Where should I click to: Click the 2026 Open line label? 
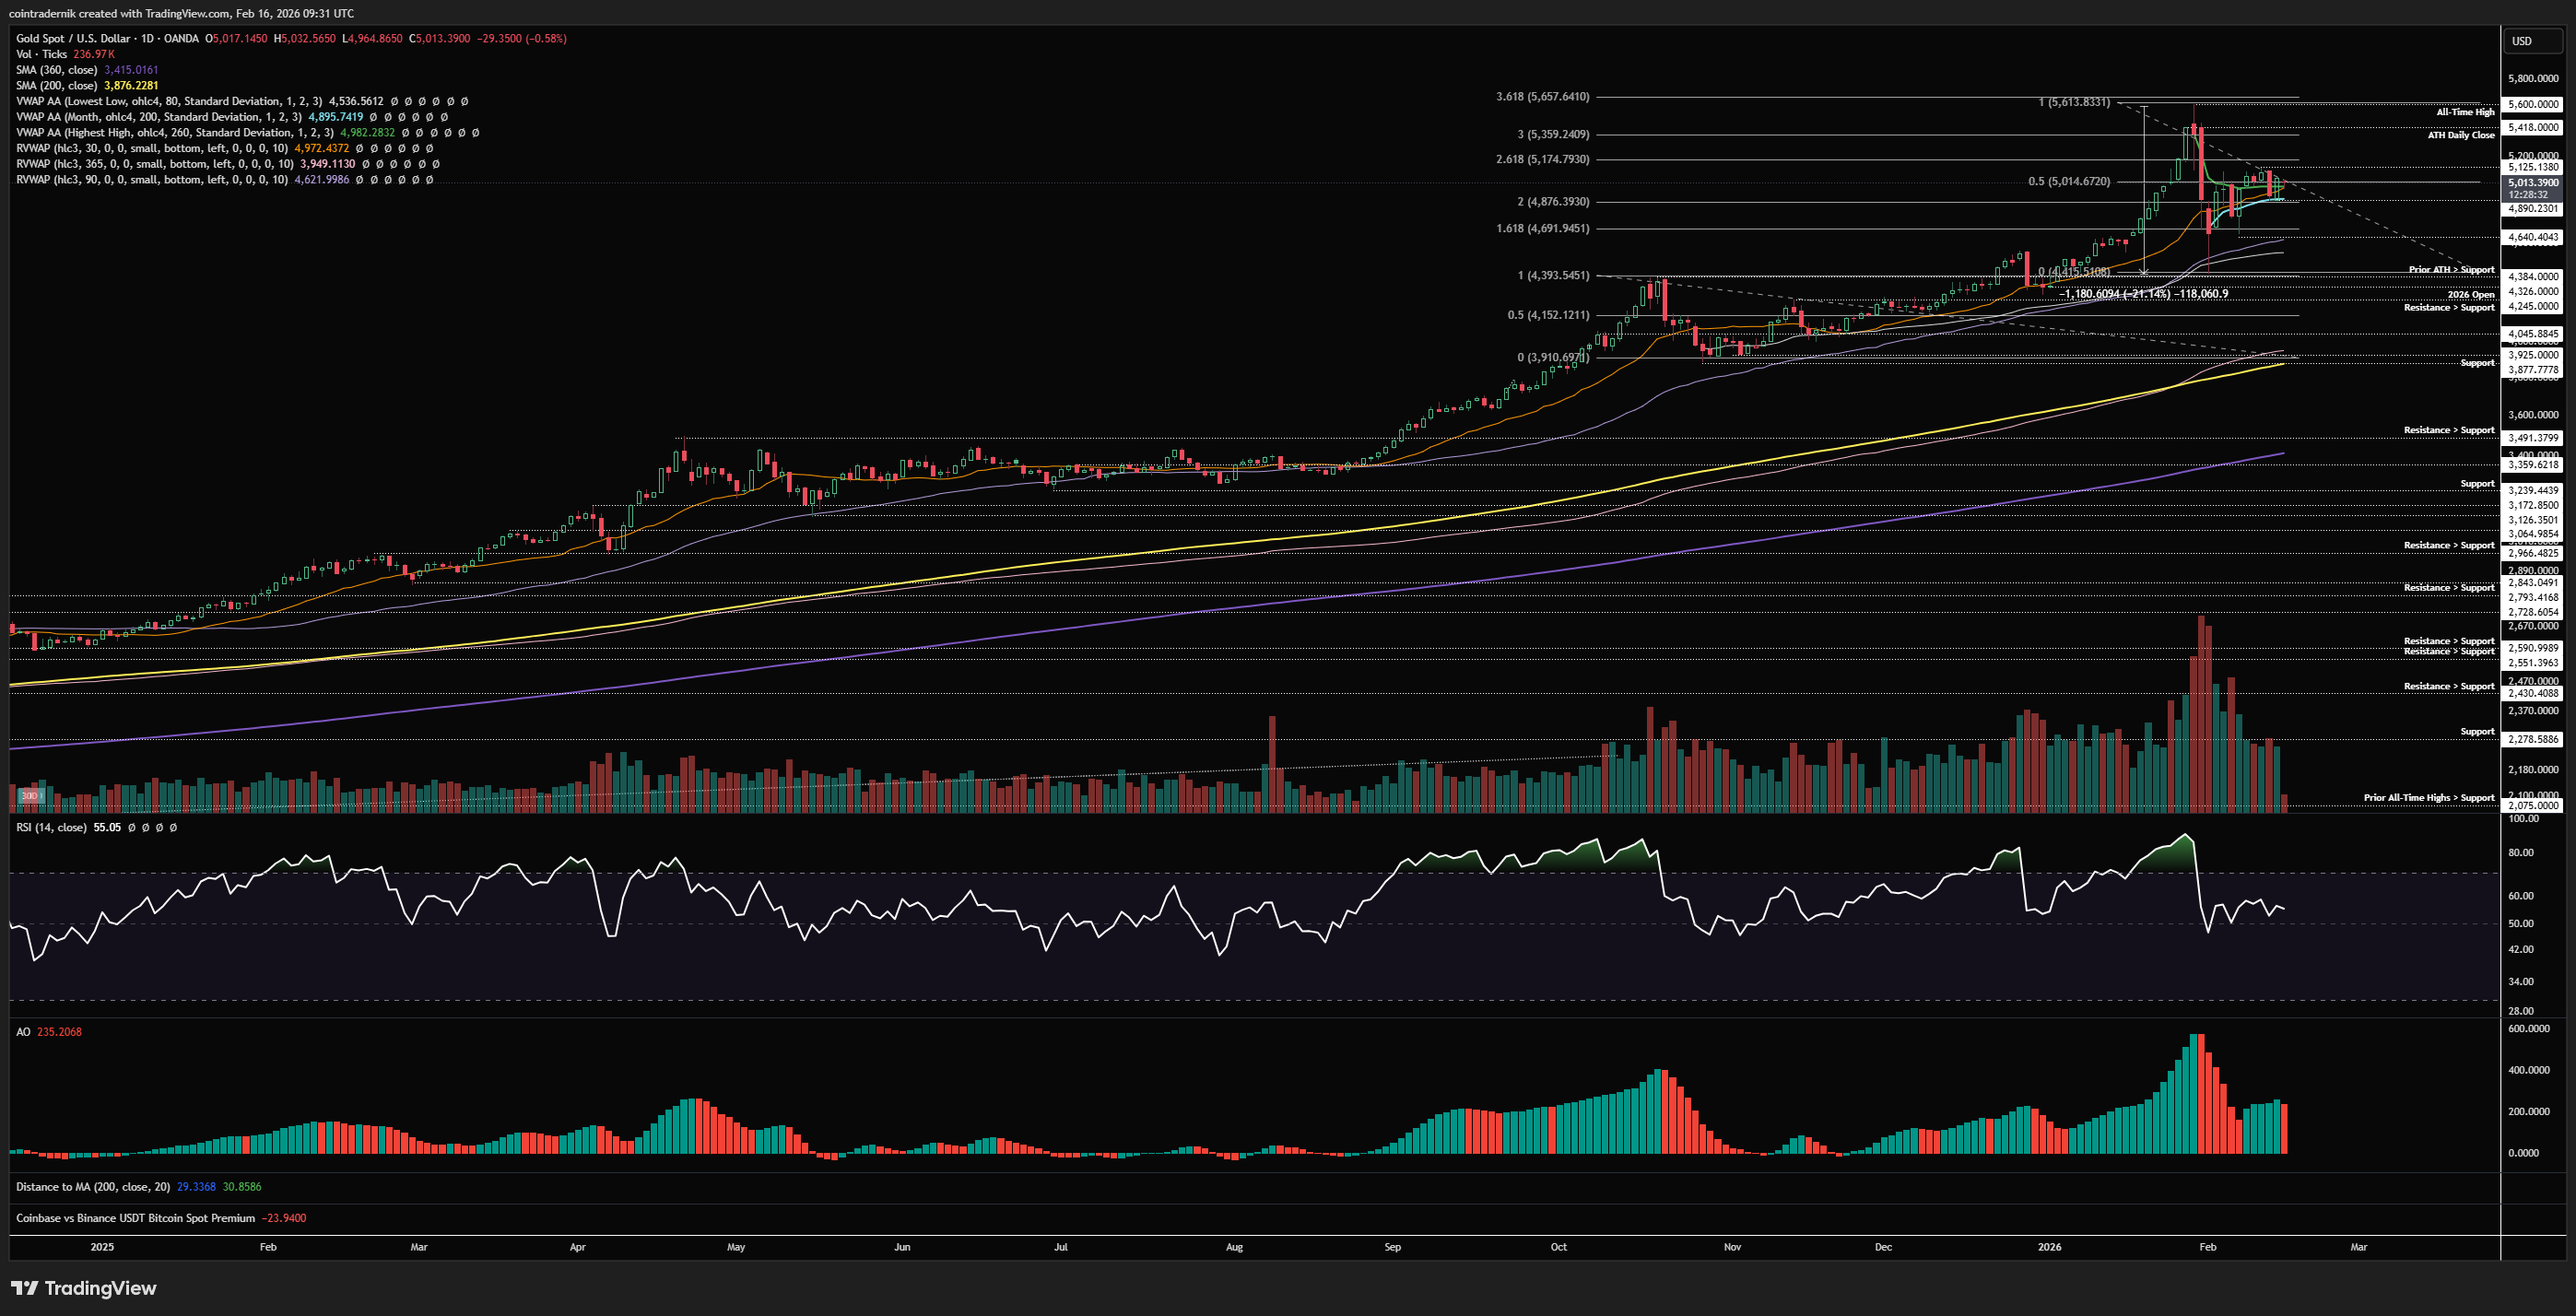(x=2470, y=295)
